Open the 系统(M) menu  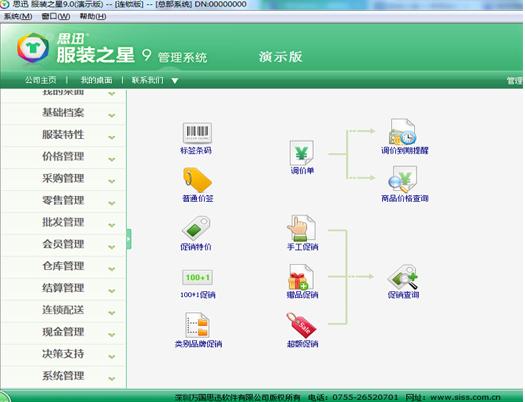[17, 16]
